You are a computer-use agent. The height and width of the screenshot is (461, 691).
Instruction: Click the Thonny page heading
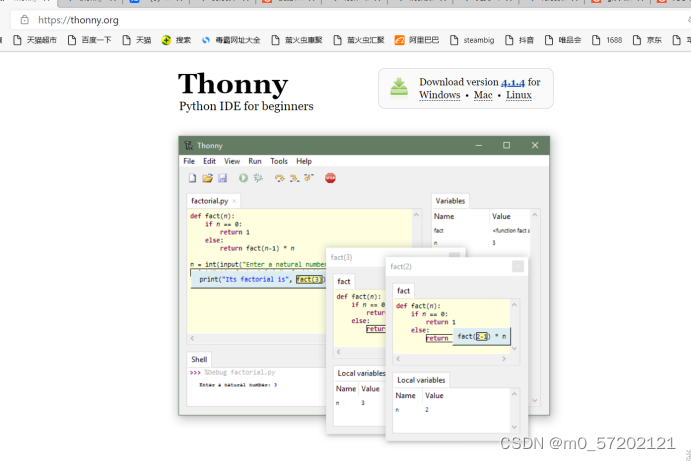pyautogui.click(x=233, y=84)
